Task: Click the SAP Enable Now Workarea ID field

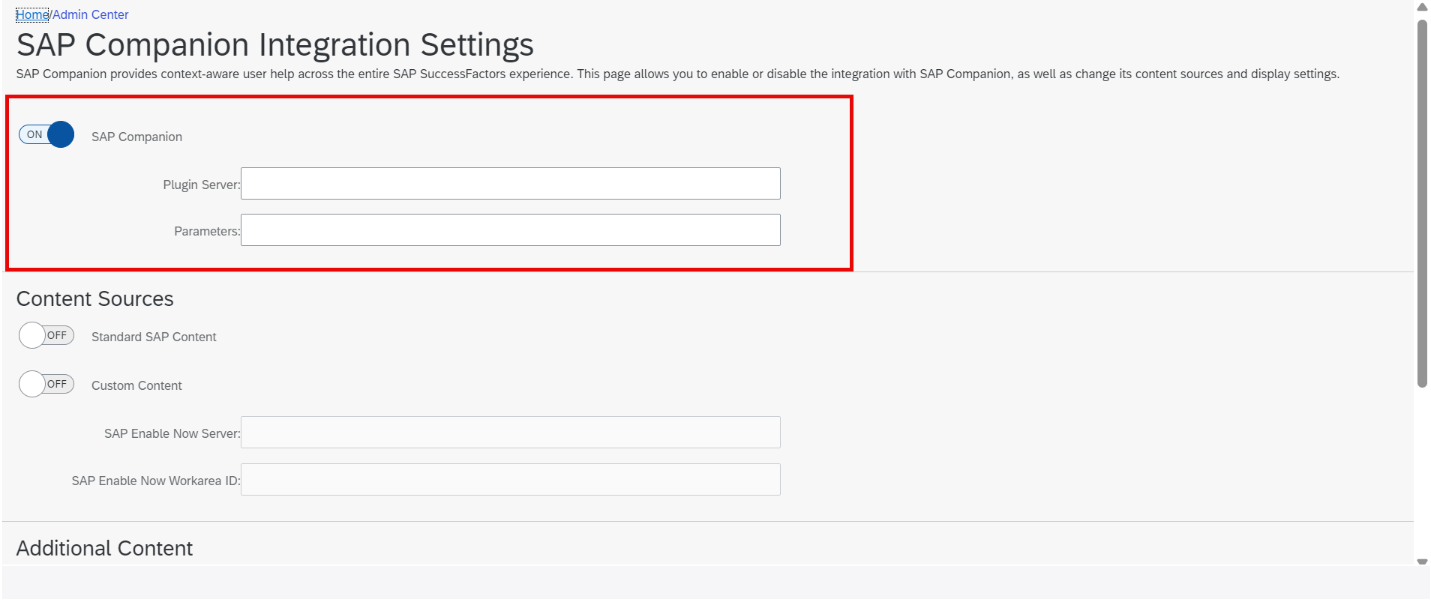Action: pyautogui.click(x=510, y=479)
